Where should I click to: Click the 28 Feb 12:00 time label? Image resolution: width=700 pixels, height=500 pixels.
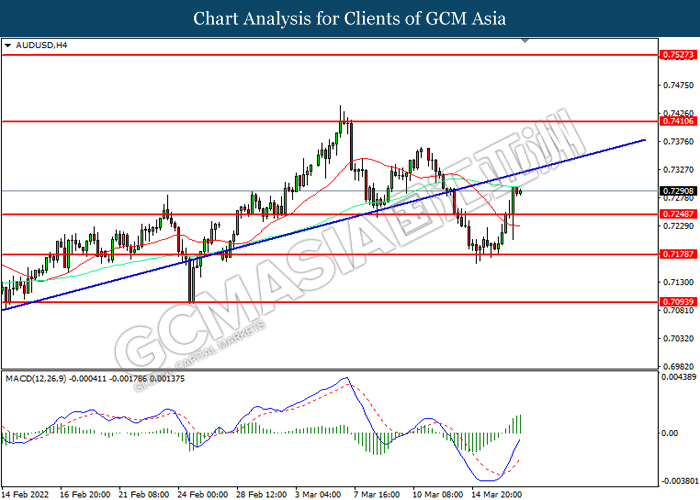point(262,494)
